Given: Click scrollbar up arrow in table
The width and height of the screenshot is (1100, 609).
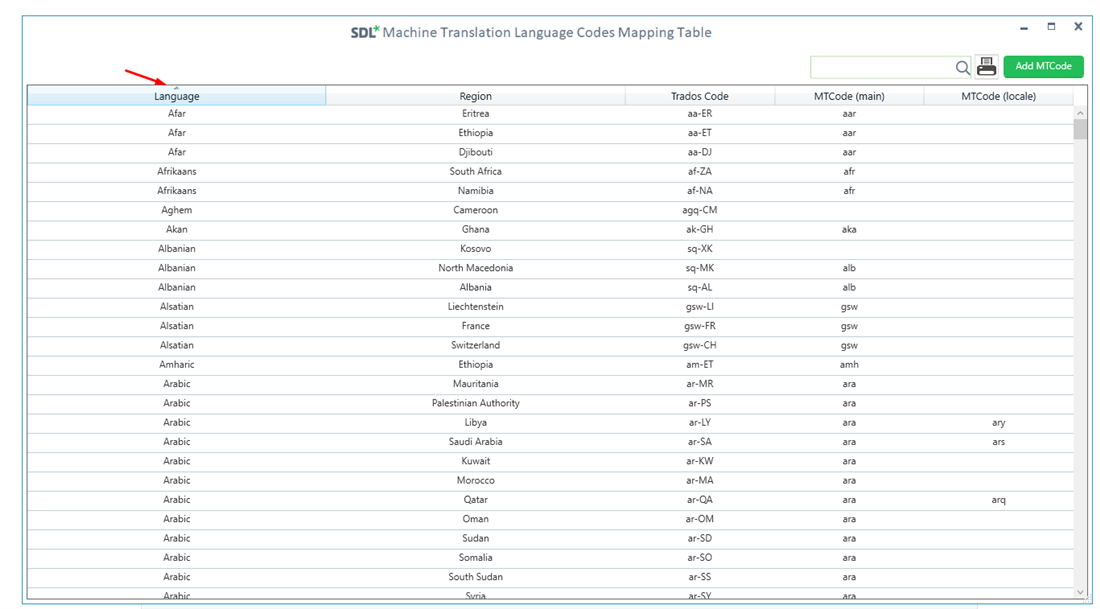Looking at the screenshot, I should click(1080, 113).
